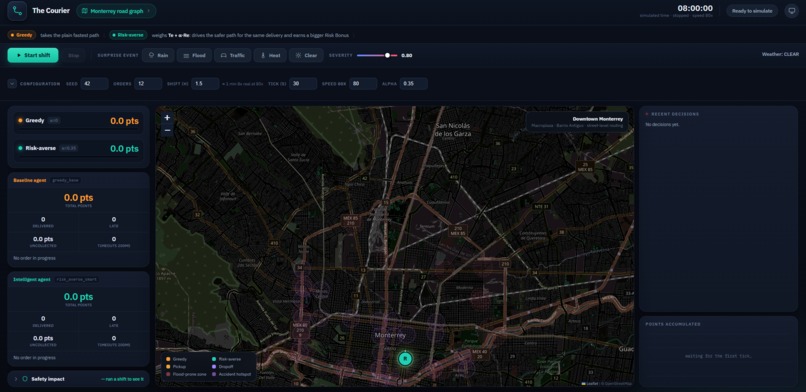806x392 pixels.
Task: Click the "No decisions yet." text
Action: (662, 124)
